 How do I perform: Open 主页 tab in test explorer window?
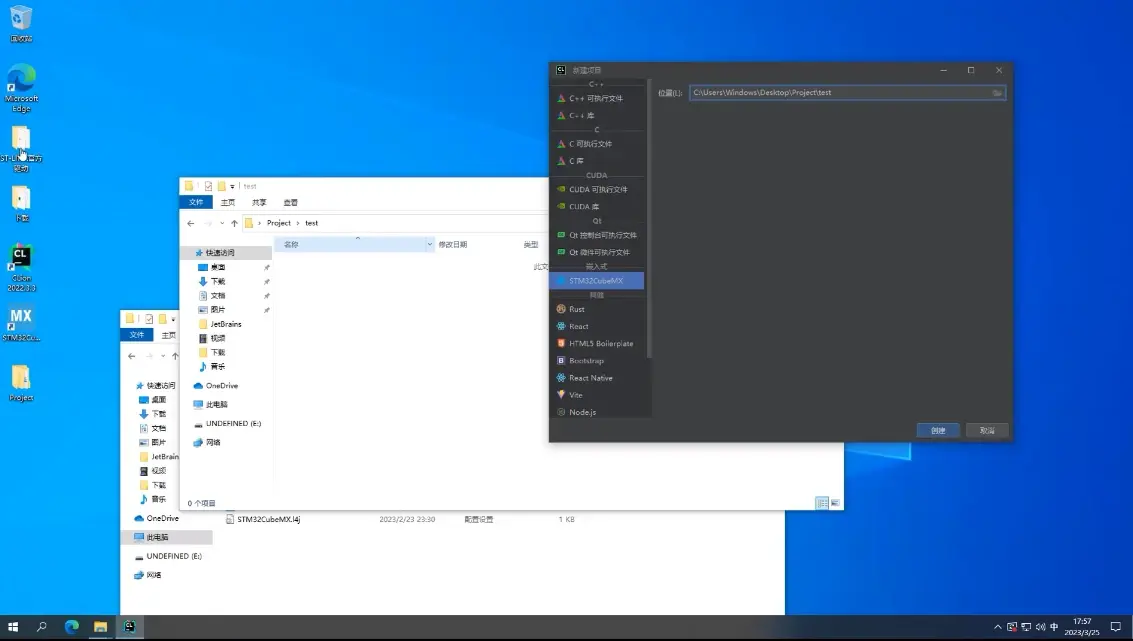(x=228, y=202)
